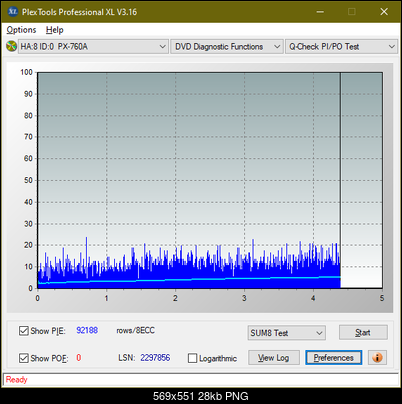Minimize the PlexTools window
This screenshot has width=402, height=404.
click(320, 12)
